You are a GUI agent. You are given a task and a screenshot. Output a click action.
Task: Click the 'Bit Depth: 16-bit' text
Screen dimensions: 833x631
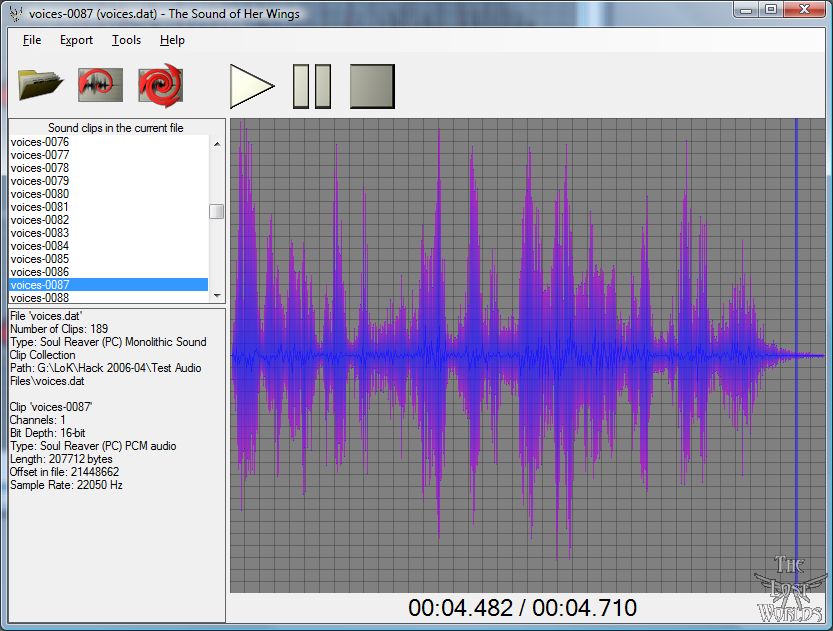coord(47,433)
